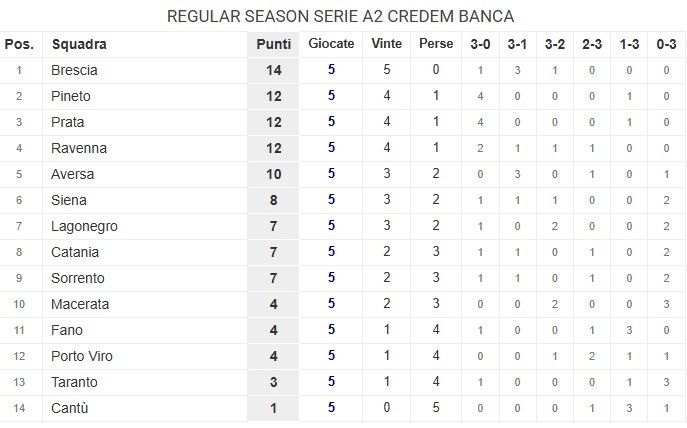Sort by the Giocate column header
The height and width of the screenshot is (428, 687).
click(331, 44)
